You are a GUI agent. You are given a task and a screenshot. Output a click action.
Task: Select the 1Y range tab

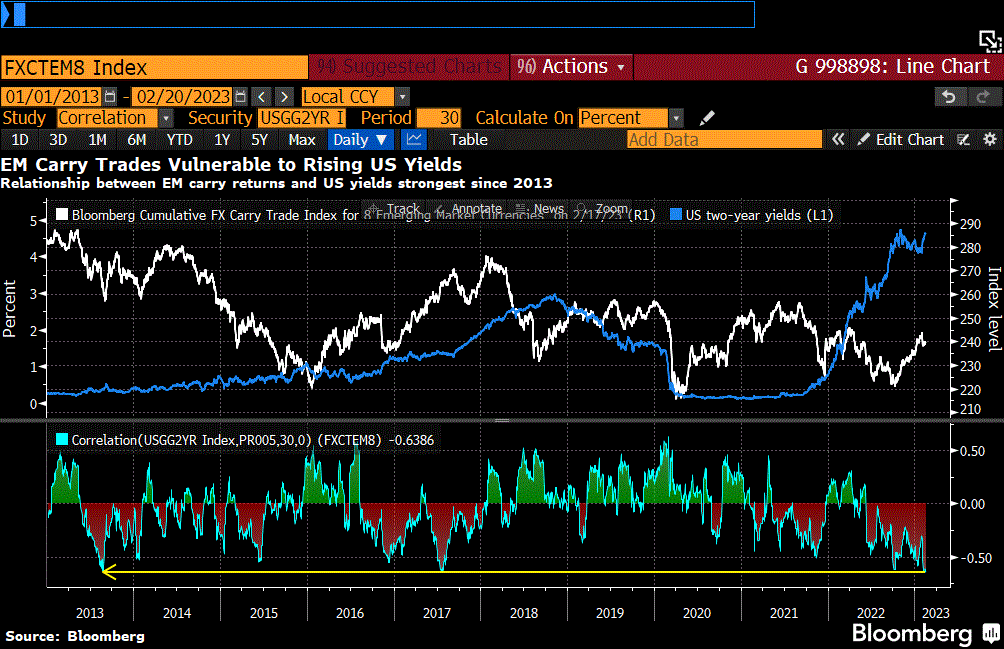click(222, 140)
